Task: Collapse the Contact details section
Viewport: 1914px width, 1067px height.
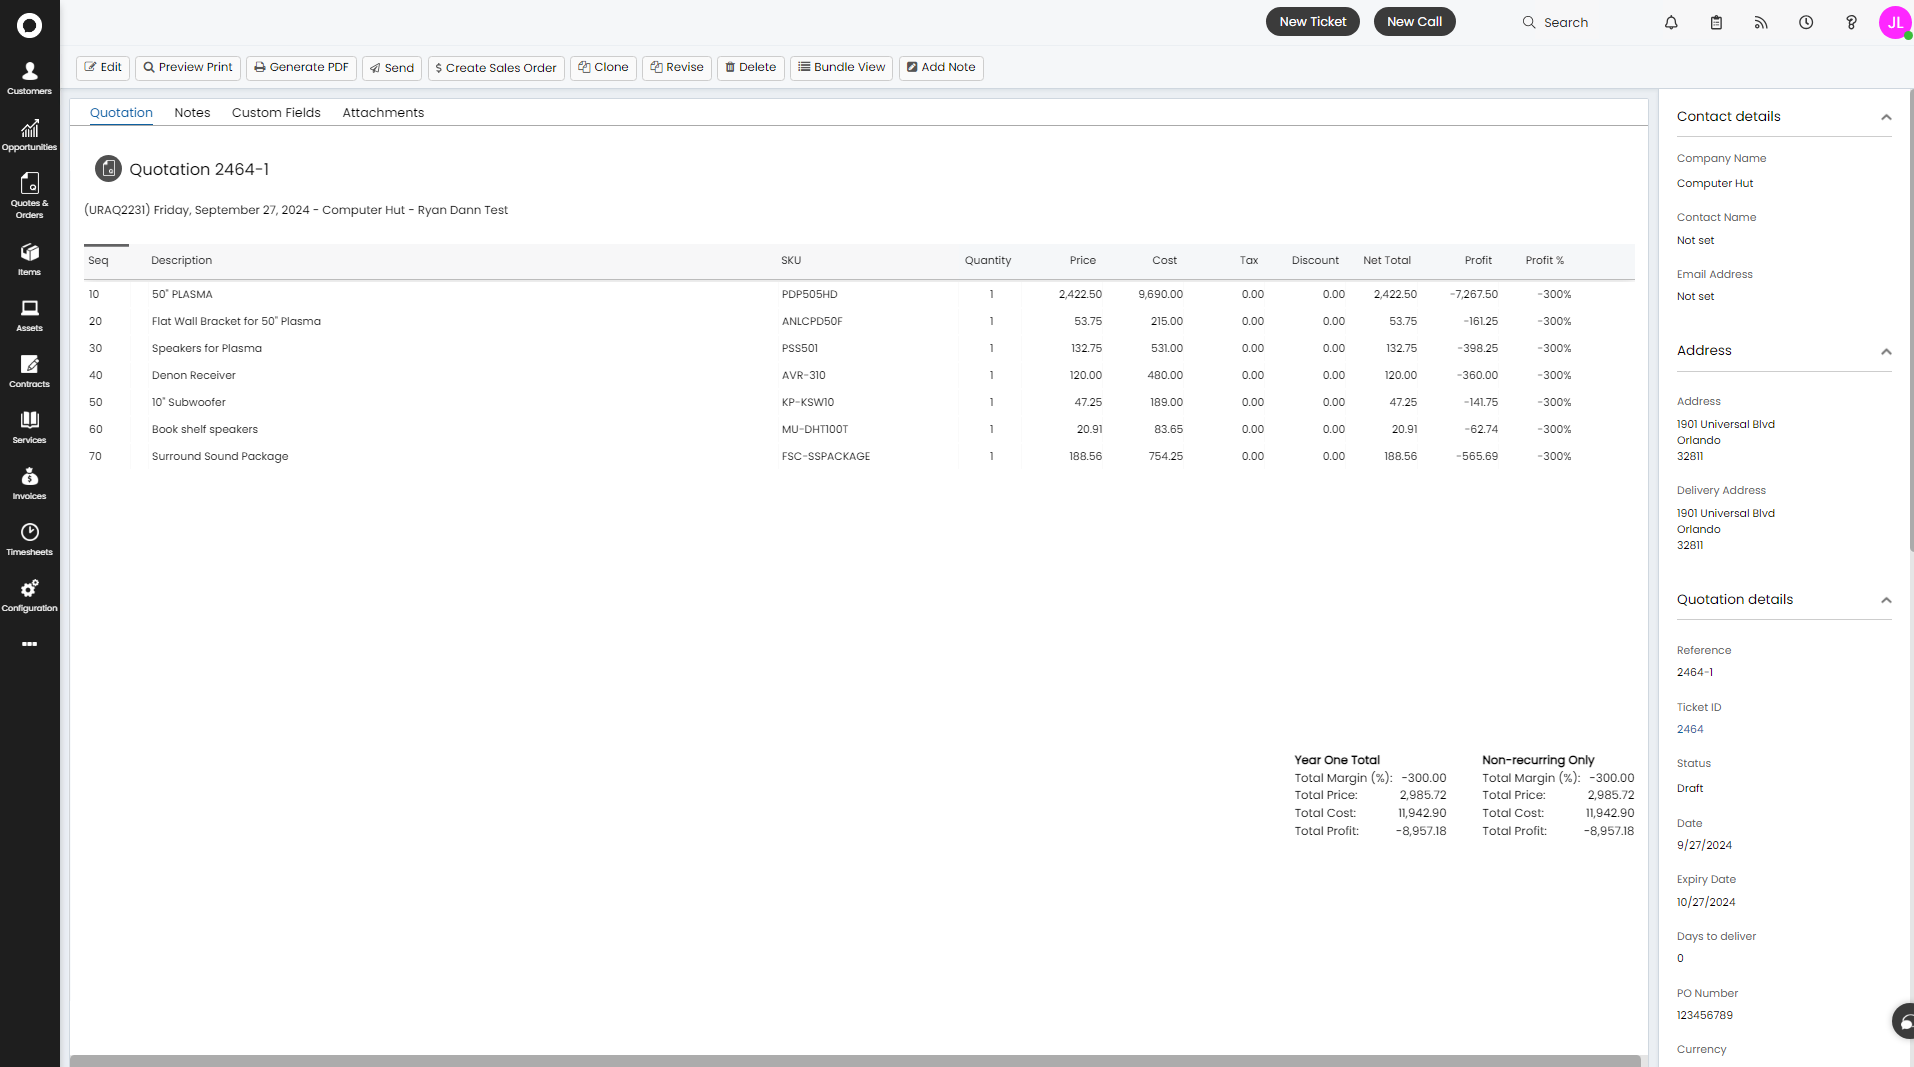Action: point(1886,117)
